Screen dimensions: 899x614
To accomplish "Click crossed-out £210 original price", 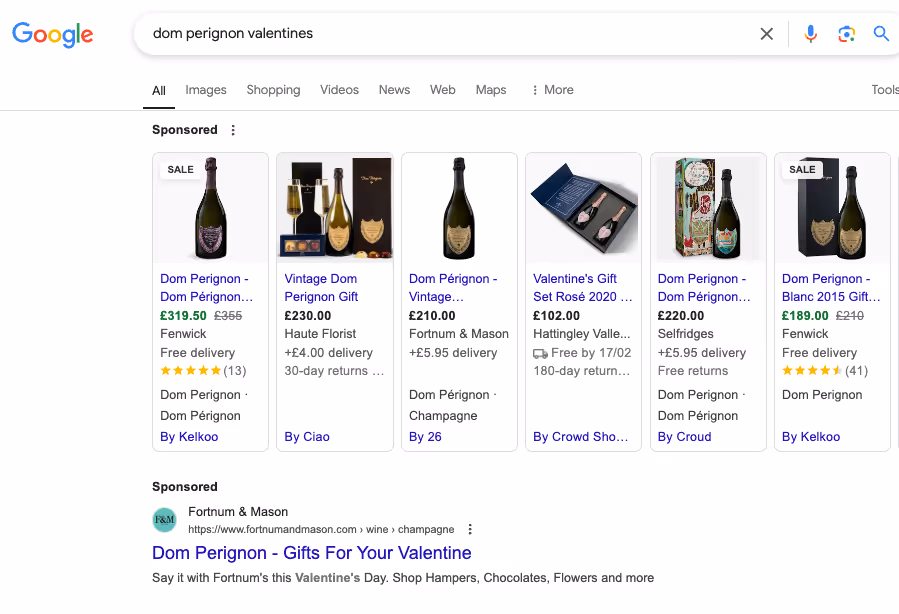I will point(850,316).
